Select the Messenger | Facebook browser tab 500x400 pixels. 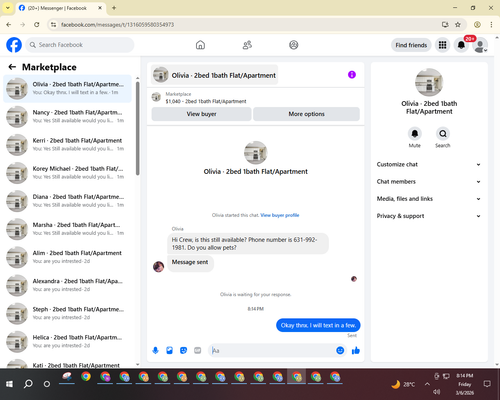(x=61, y=8)
